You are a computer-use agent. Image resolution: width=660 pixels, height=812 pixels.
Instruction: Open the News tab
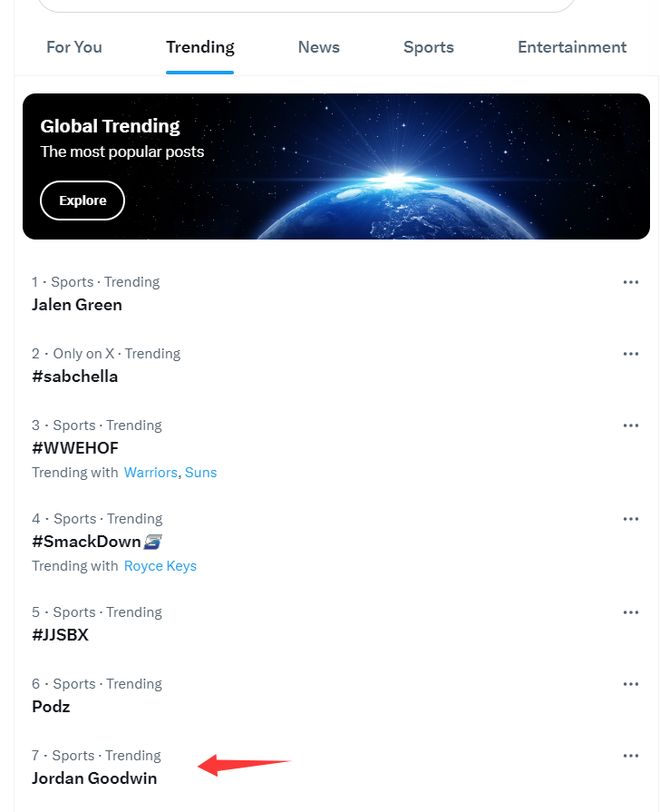318,47
